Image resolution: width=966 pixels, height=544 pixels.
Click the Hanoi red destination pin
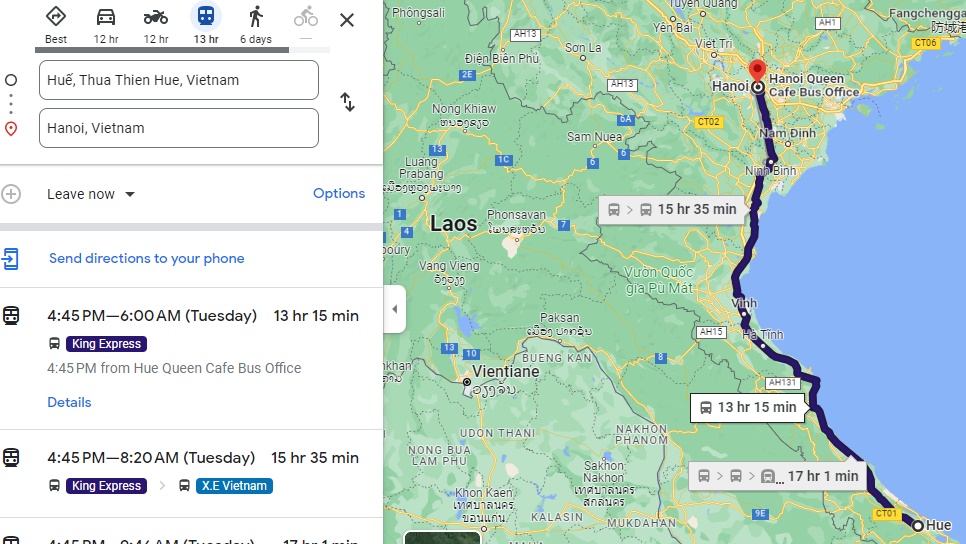757,71
